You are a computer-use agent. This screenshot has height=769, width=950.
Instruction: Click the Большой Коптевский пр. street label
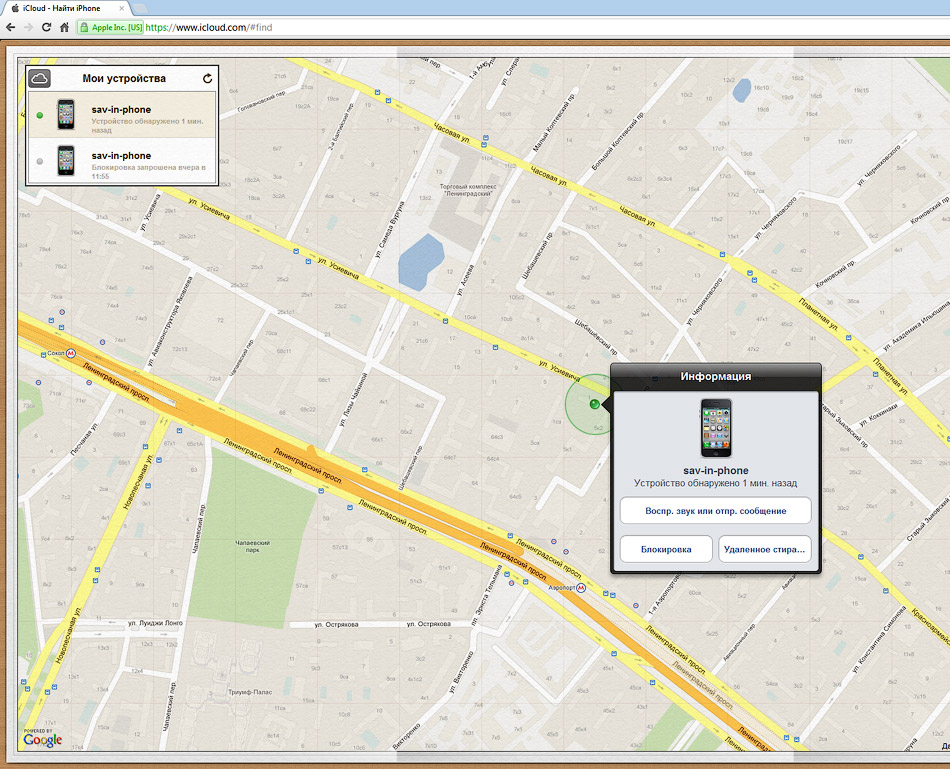[x=617, y=141]
